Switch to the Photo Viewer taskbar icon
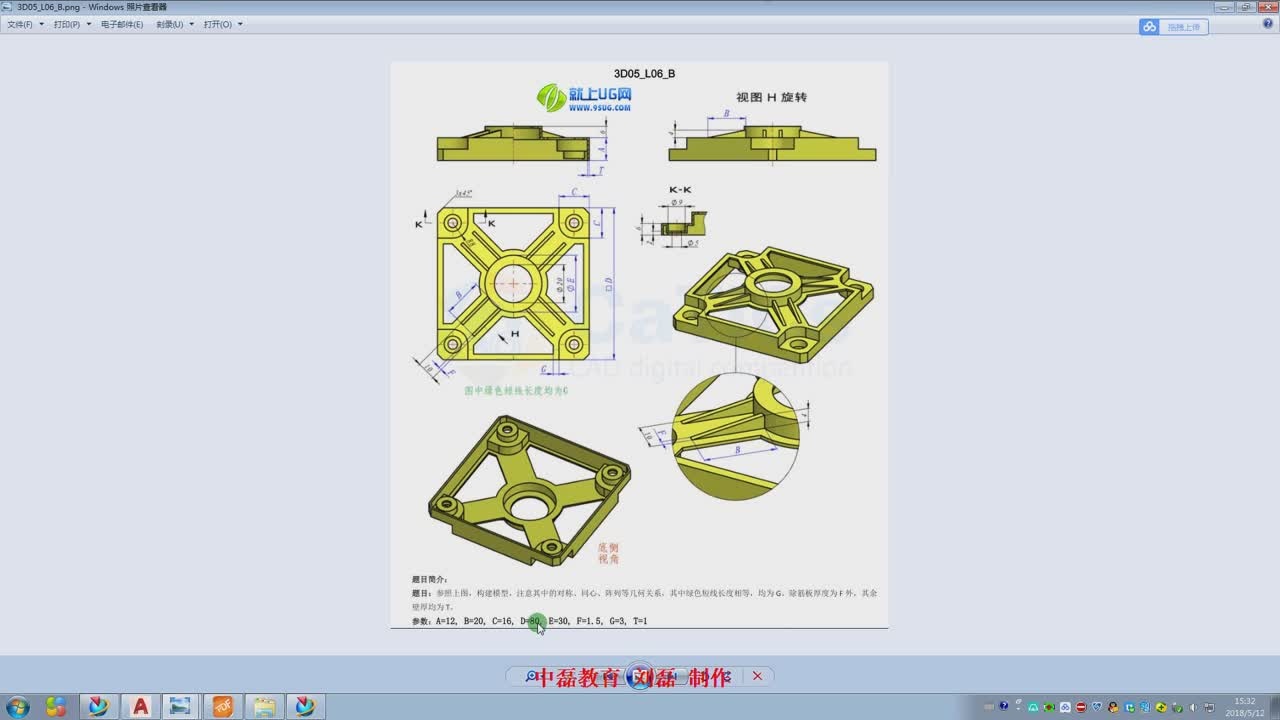Screen dimensions: 1280x720 181,707
